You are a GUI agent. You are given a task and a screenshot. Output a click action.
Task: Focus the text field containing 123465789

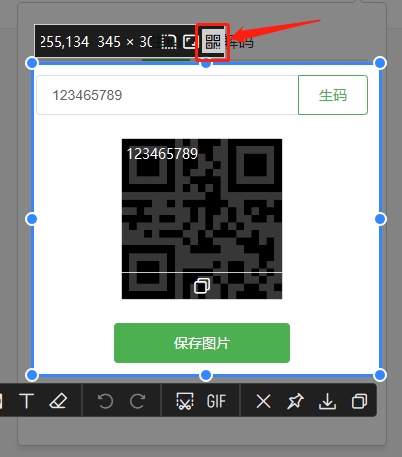click(167, 95)
